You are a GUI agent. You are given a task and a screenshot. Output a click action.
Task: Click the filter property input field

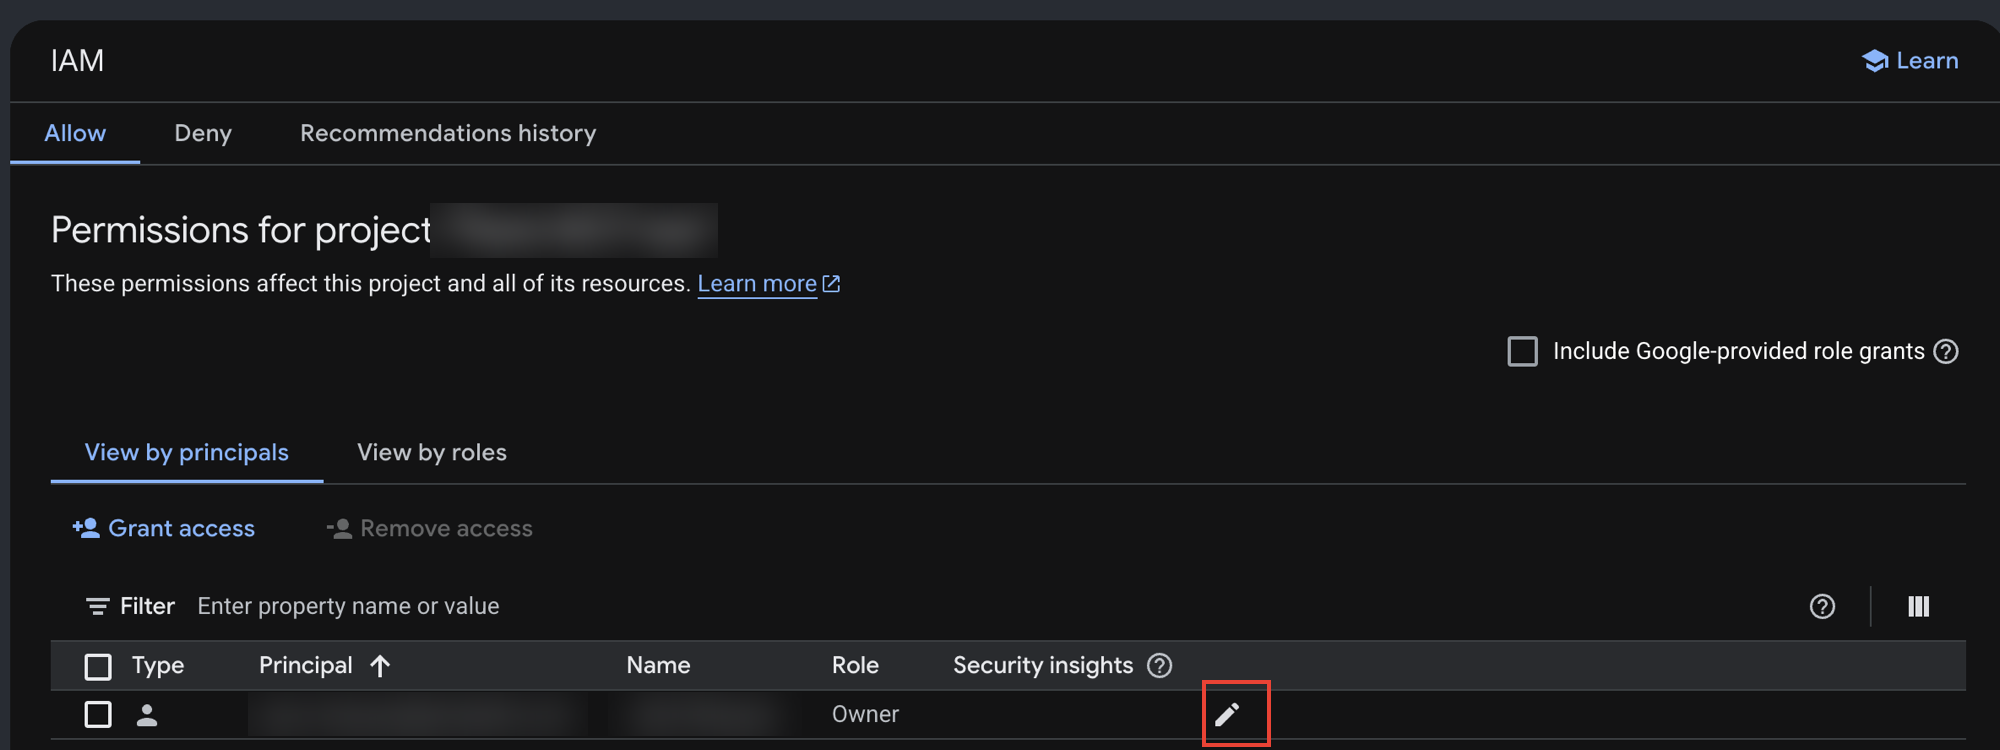pos(990,606)
